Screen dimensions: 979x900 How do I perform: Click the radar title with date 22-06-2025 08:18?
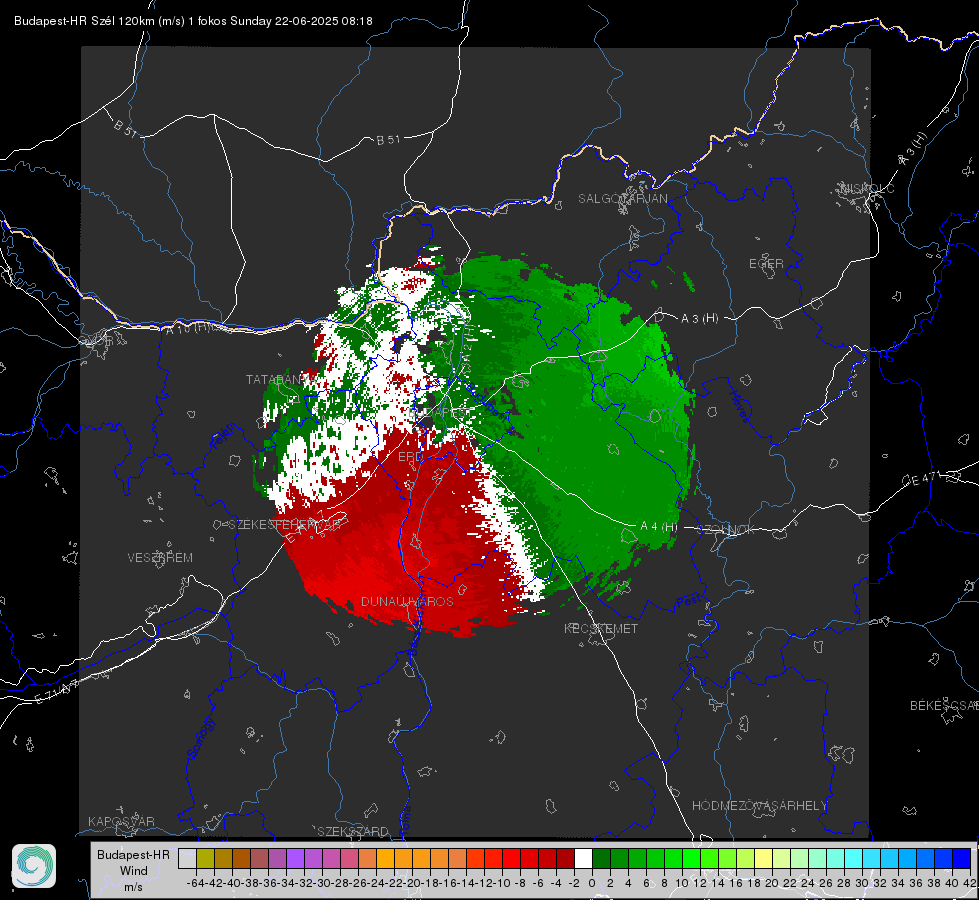pos(193,21)
